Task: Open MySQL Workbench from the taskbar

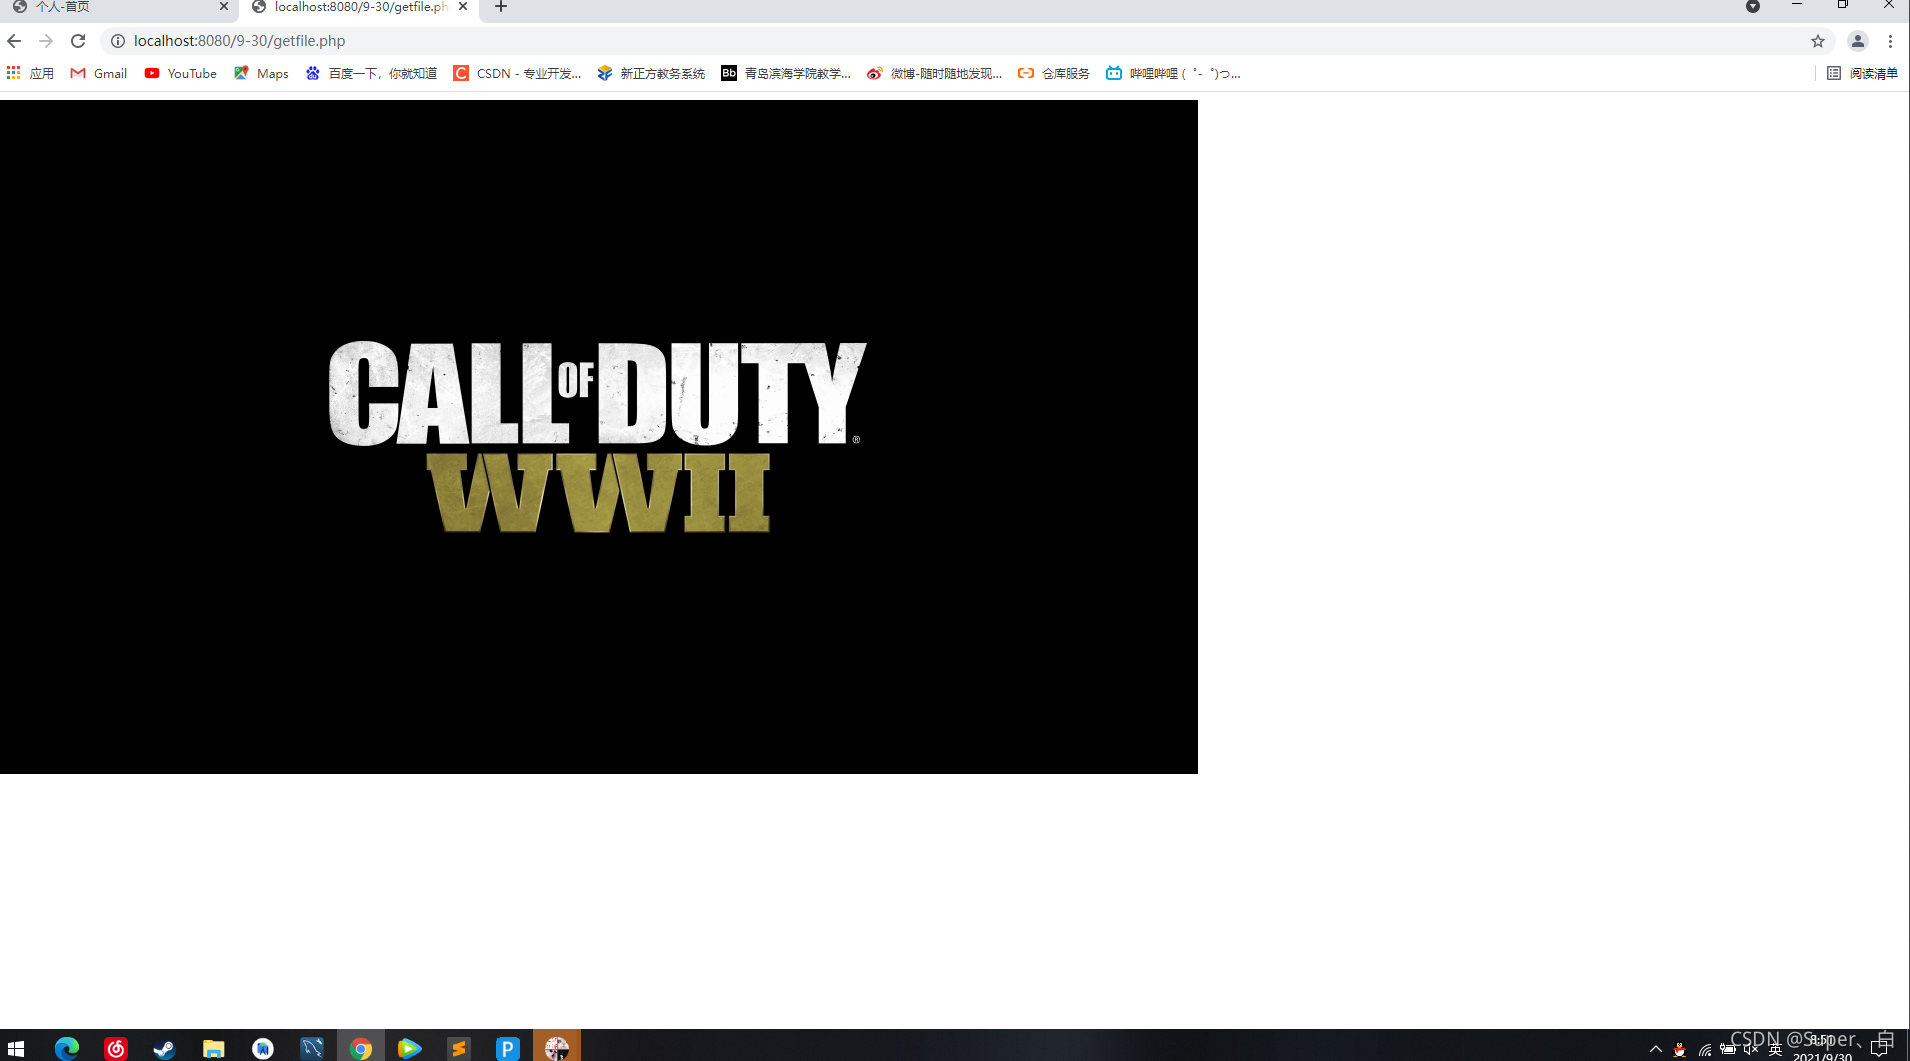Action: click(312, 1047)
